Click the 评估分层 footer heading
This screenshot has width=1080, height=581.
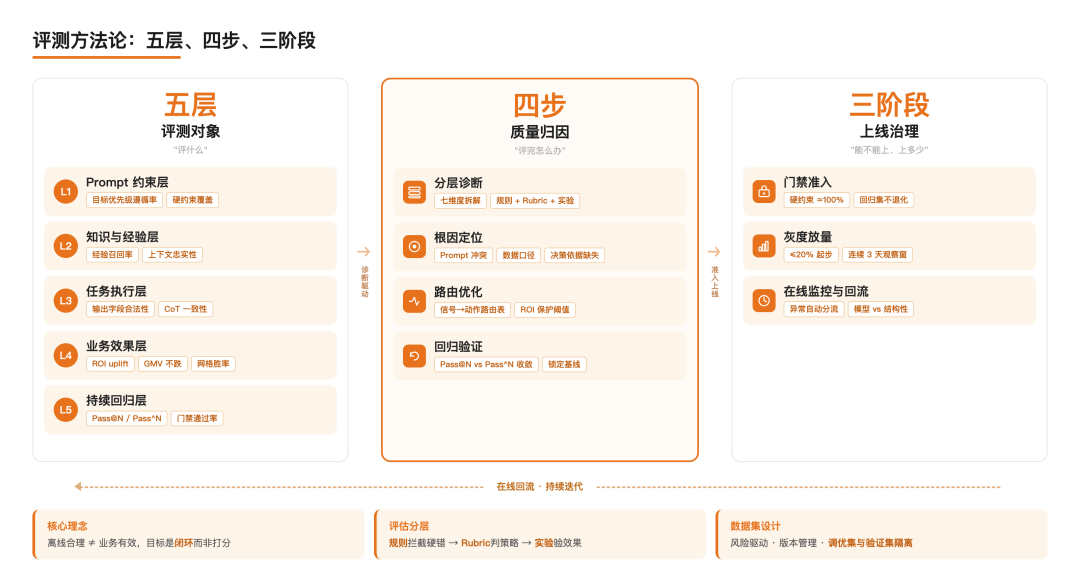coord(408,526)
